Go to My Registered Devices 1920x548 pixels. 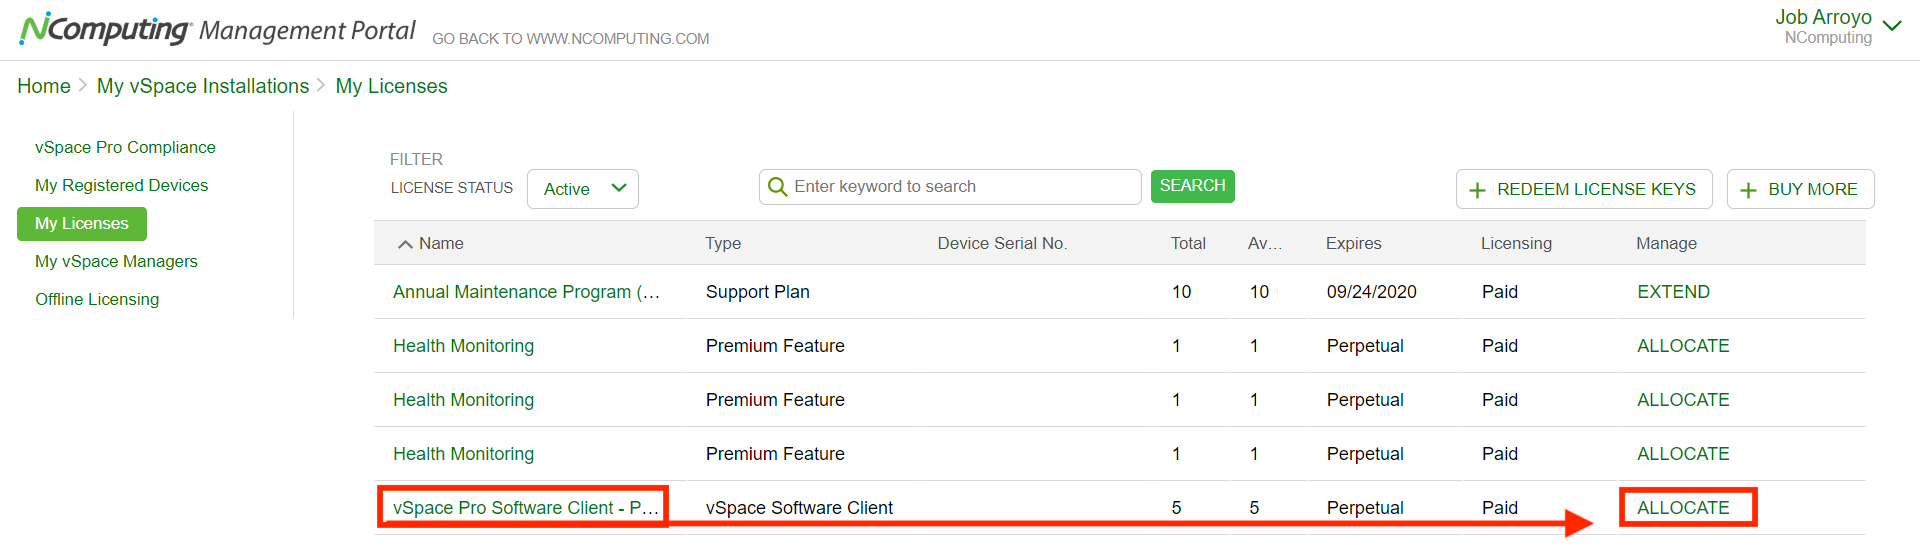coord(121,185)
